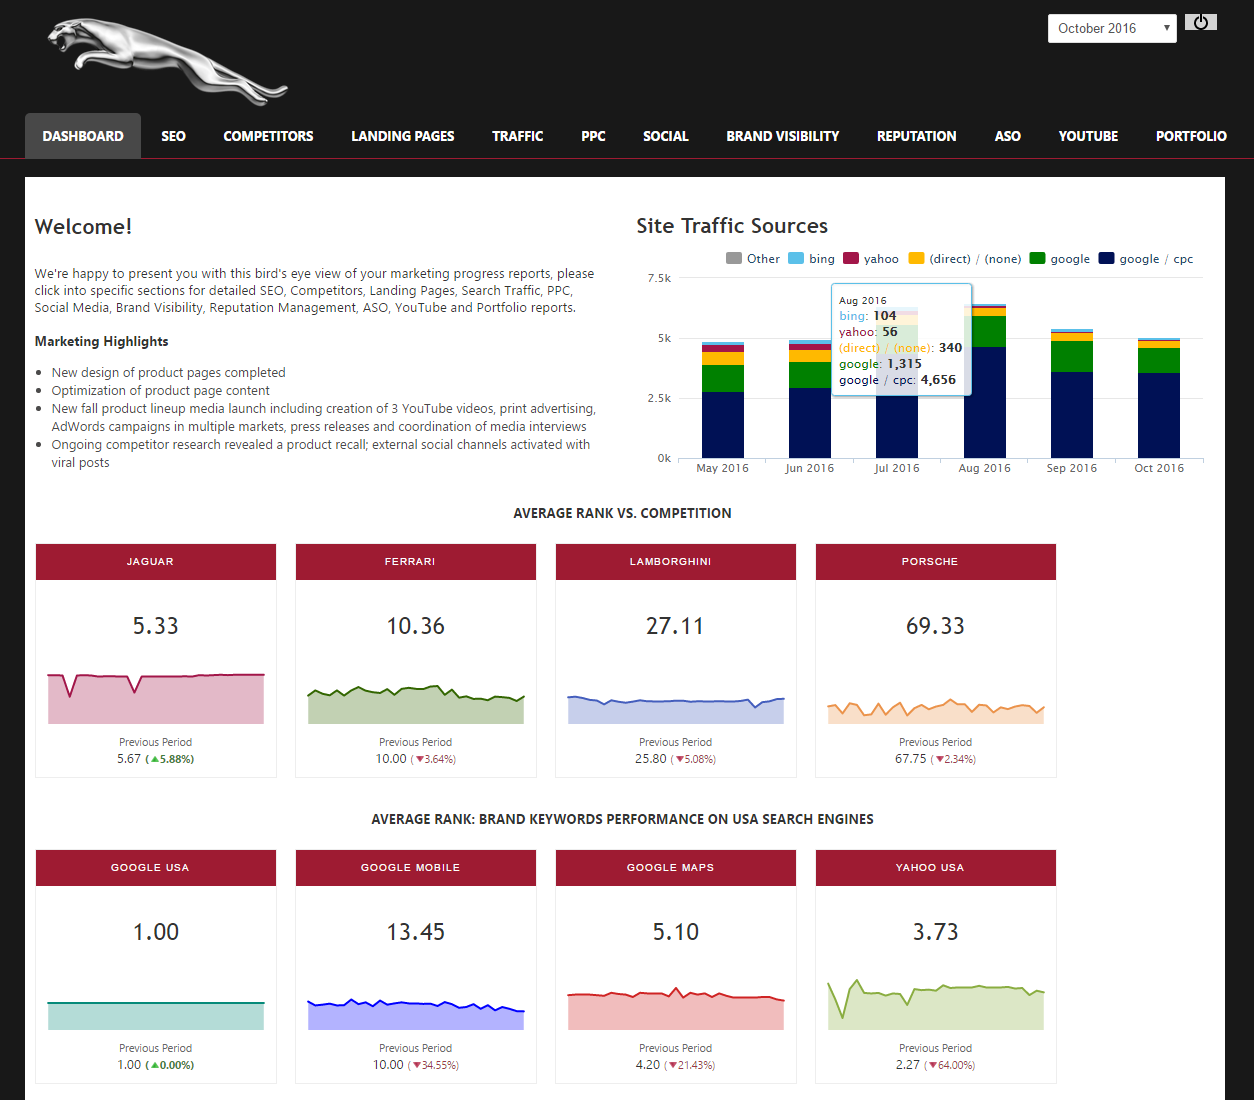Screen dimensions: 1254x1100
Task: Click the 64.00% Yahoo USA change indicator
Action: coord(949,1065)
